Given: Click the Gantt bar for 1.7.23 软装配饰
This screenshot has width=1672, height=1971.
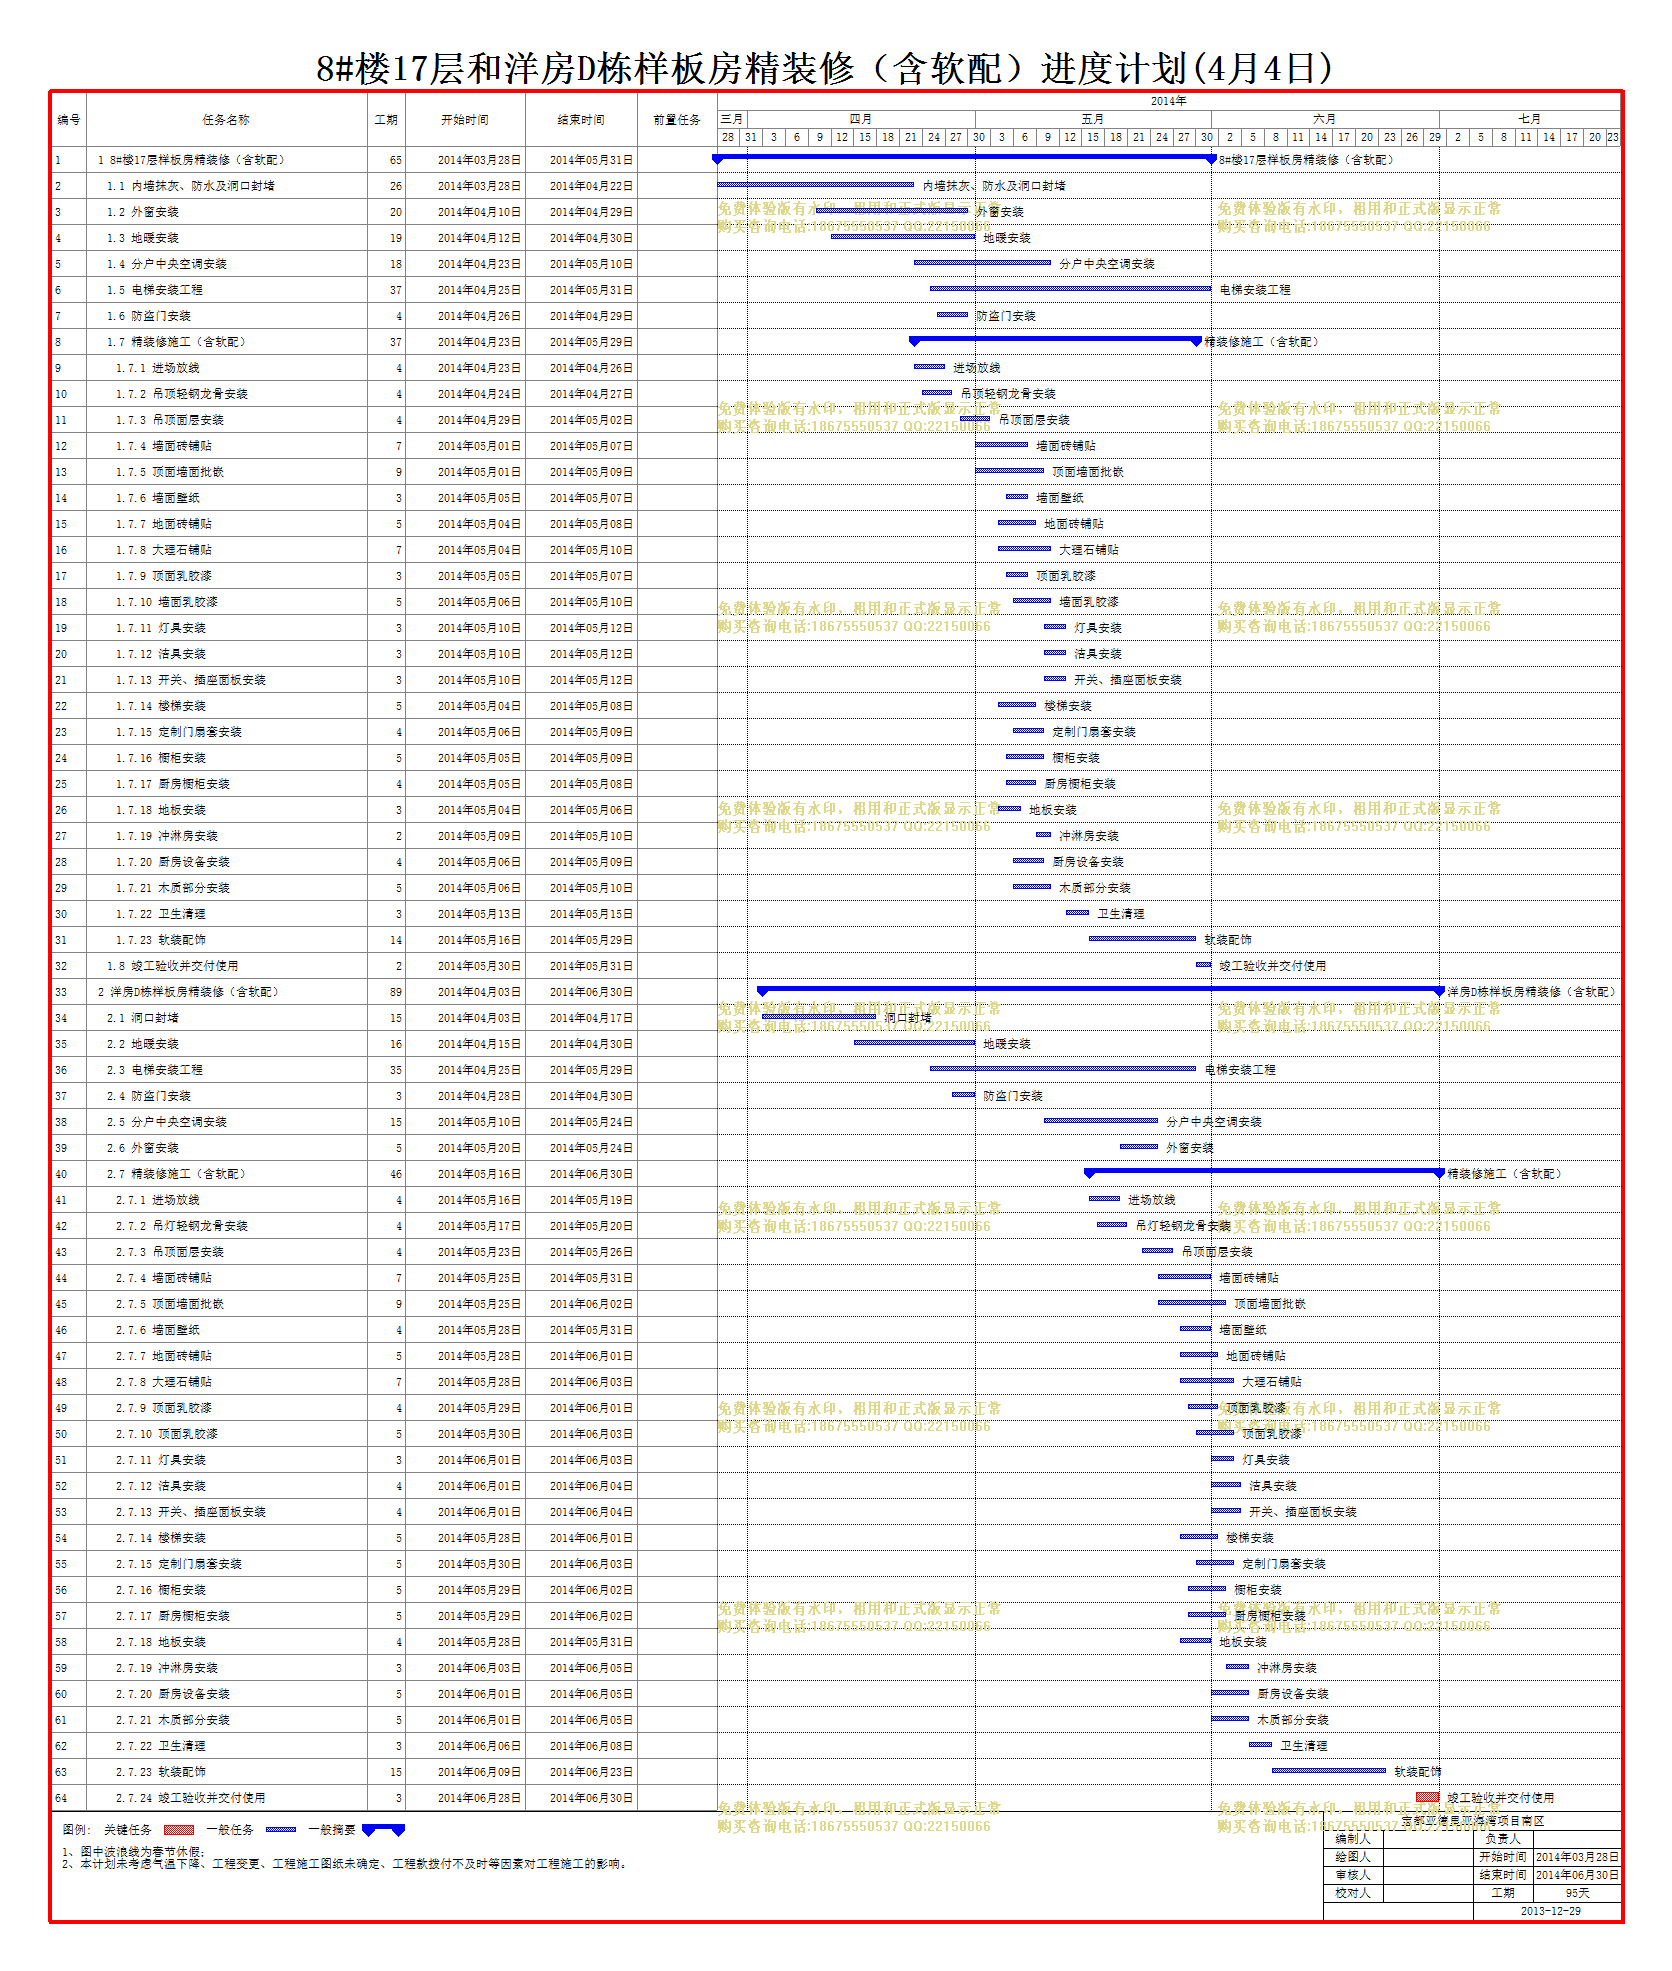Looking at the screenshot, I should pyautogui.click(x=1142, y=938).
